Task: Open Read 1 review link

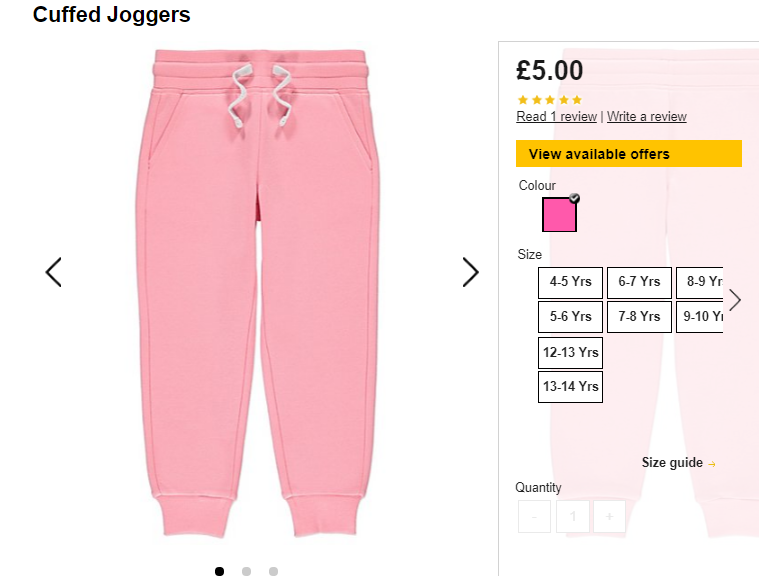Action: click(x=556, y=117)
